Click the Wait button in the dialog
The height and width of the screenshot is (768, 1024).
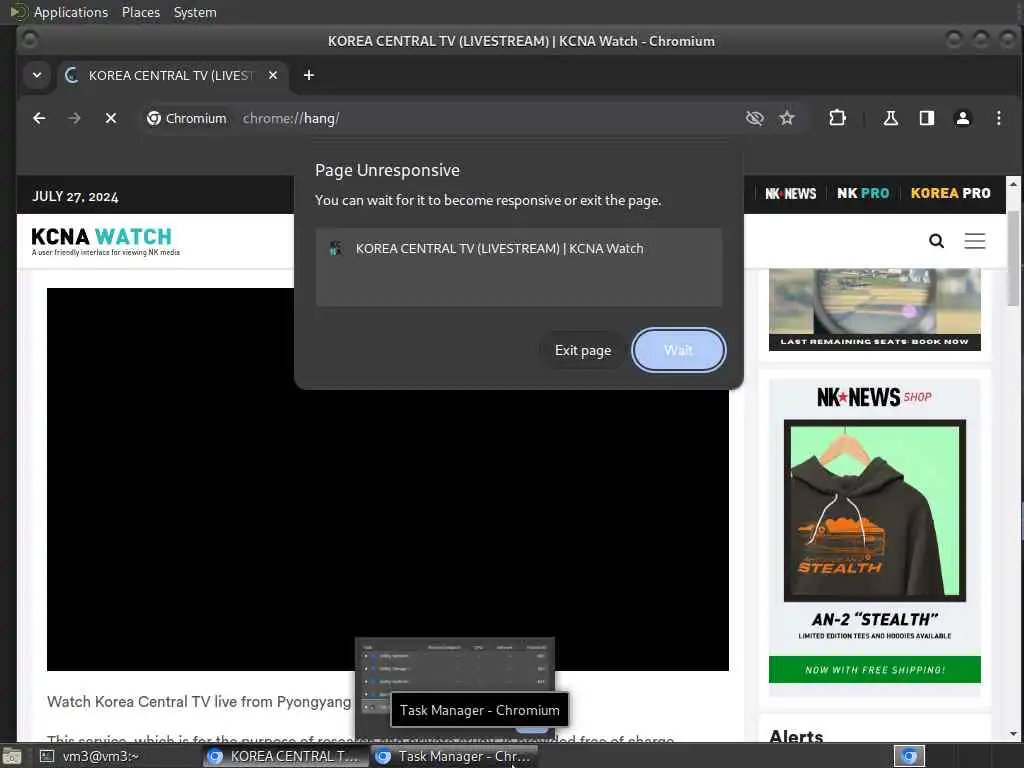[679, 350]
